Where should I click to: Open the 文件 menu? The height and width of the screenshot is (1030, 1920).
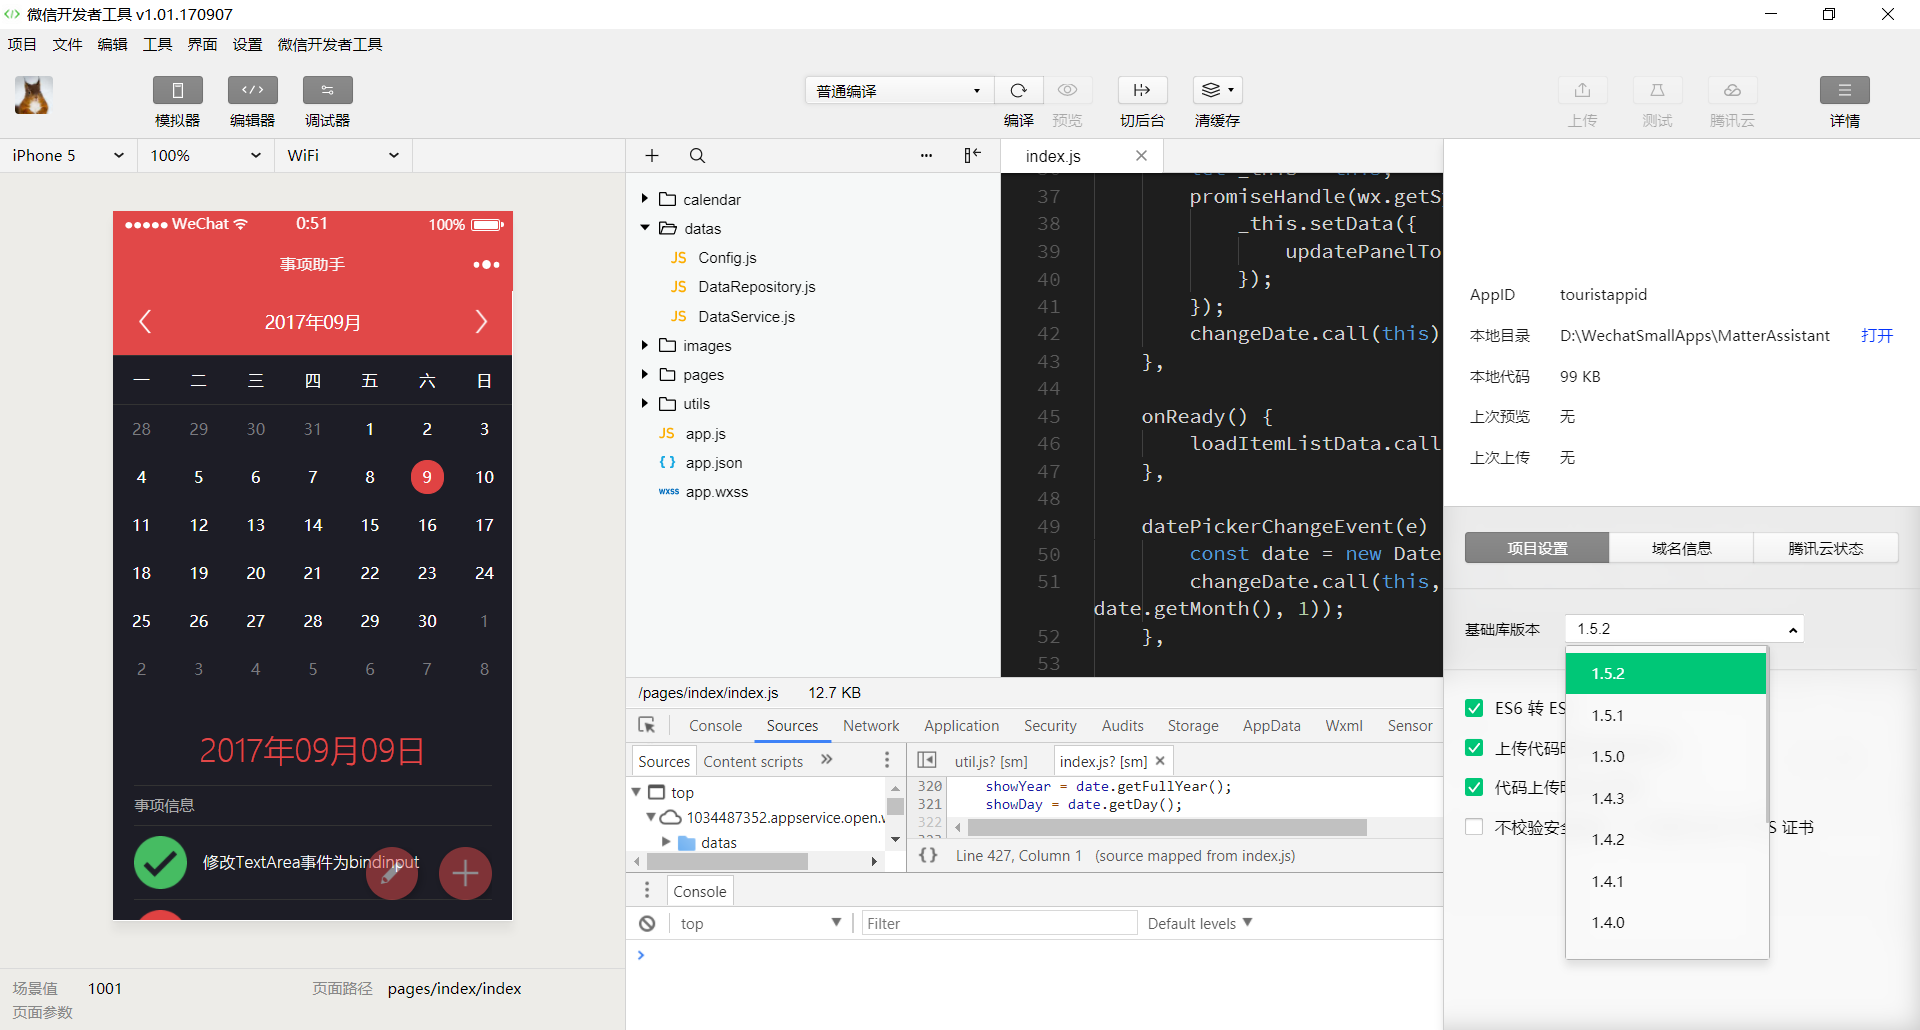point(67,44)
